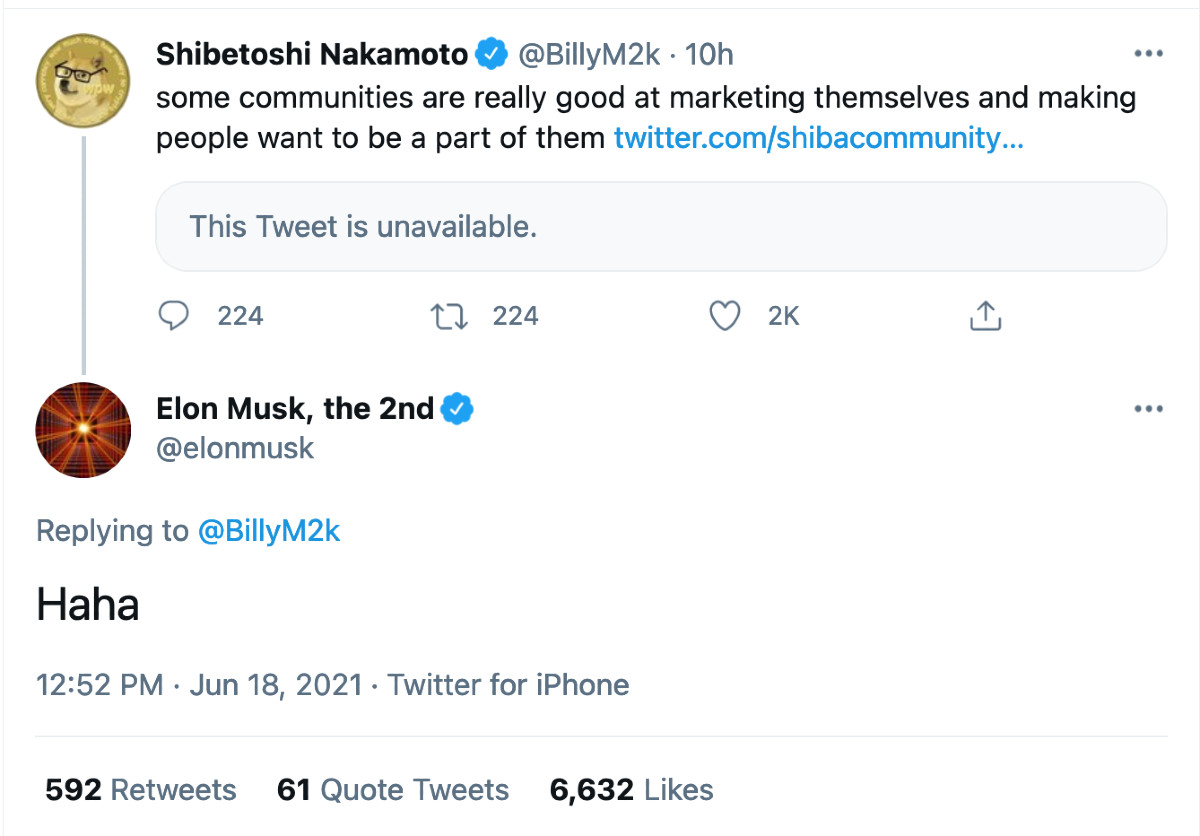The height and width of the screenshot is (836, 1200).
Task: Click the share icon under Shibetoshi's tweet
Action: pyautogui.click(x=986, y=316)
